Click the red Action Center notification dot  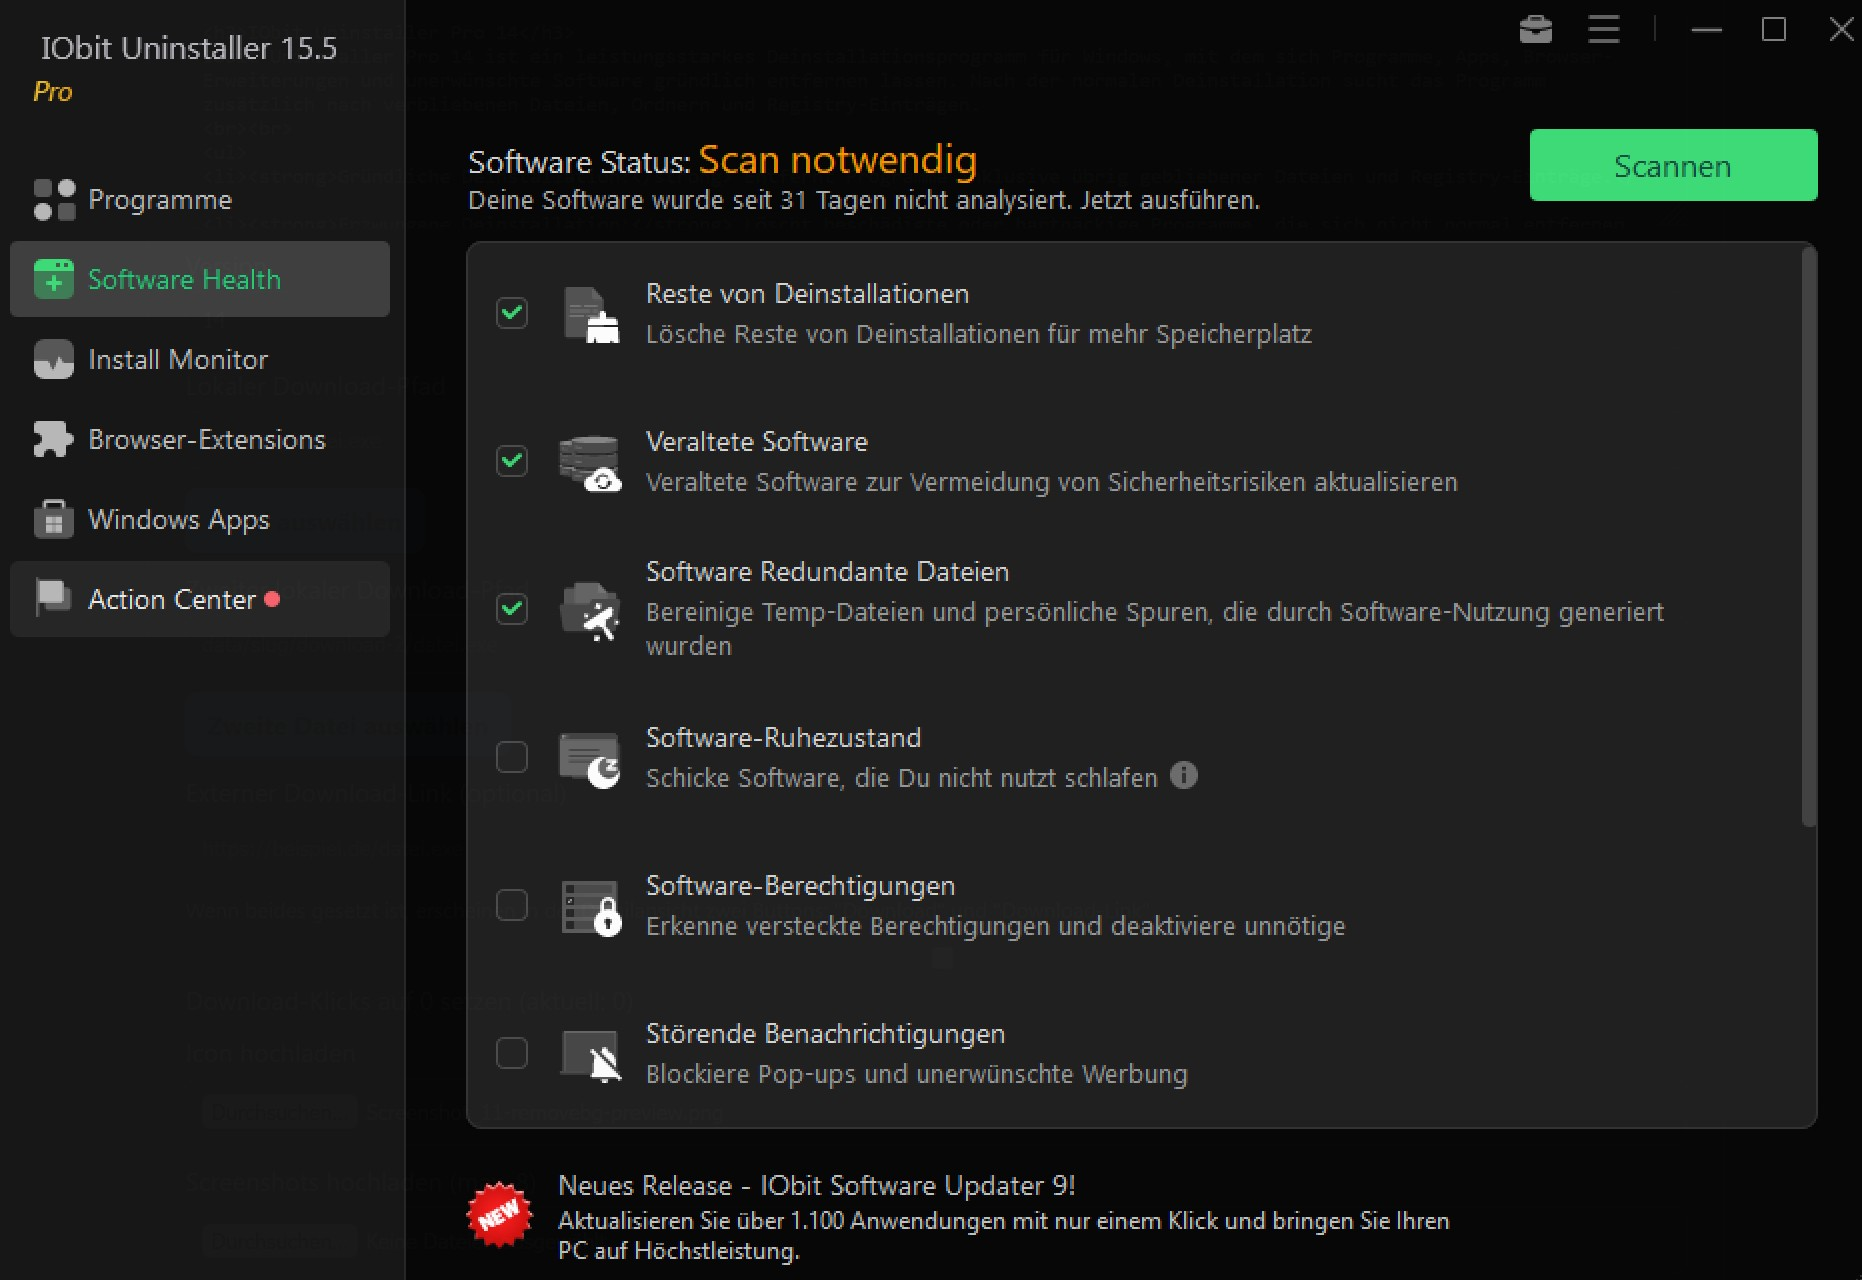pos(272,599)
